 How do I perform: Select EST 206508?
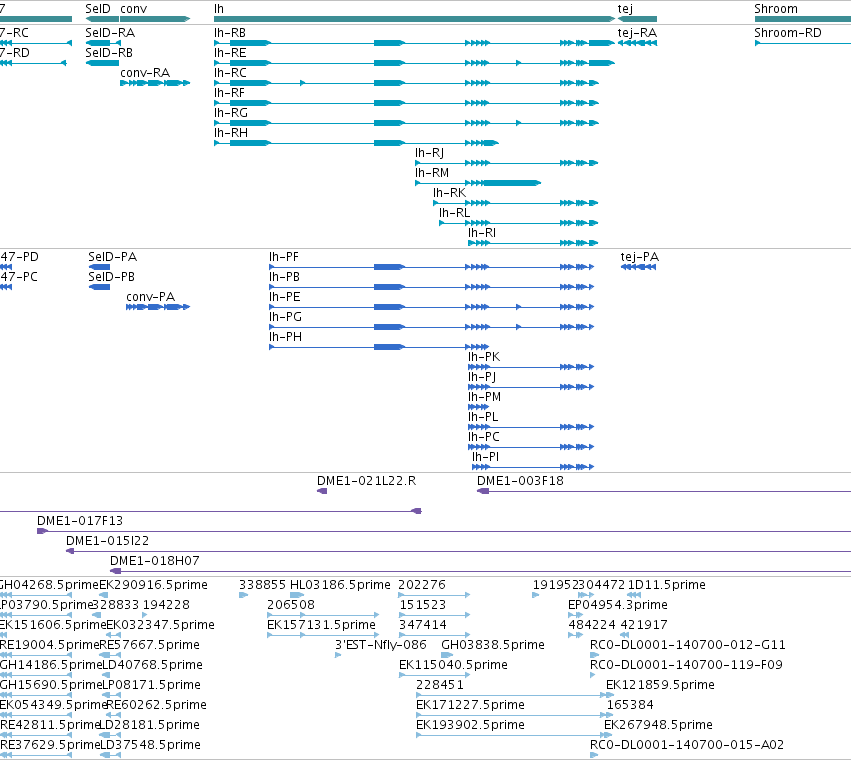(323, 616)
